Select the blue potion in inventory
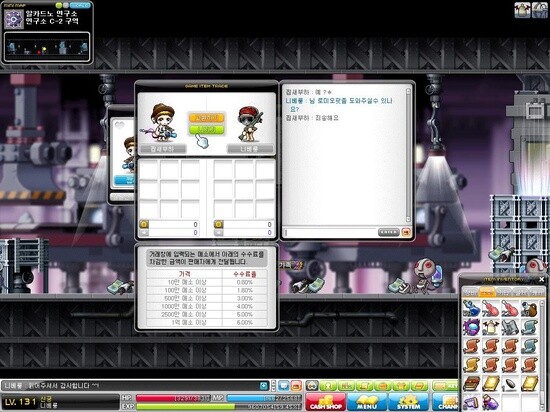 (x=471, y=309)
